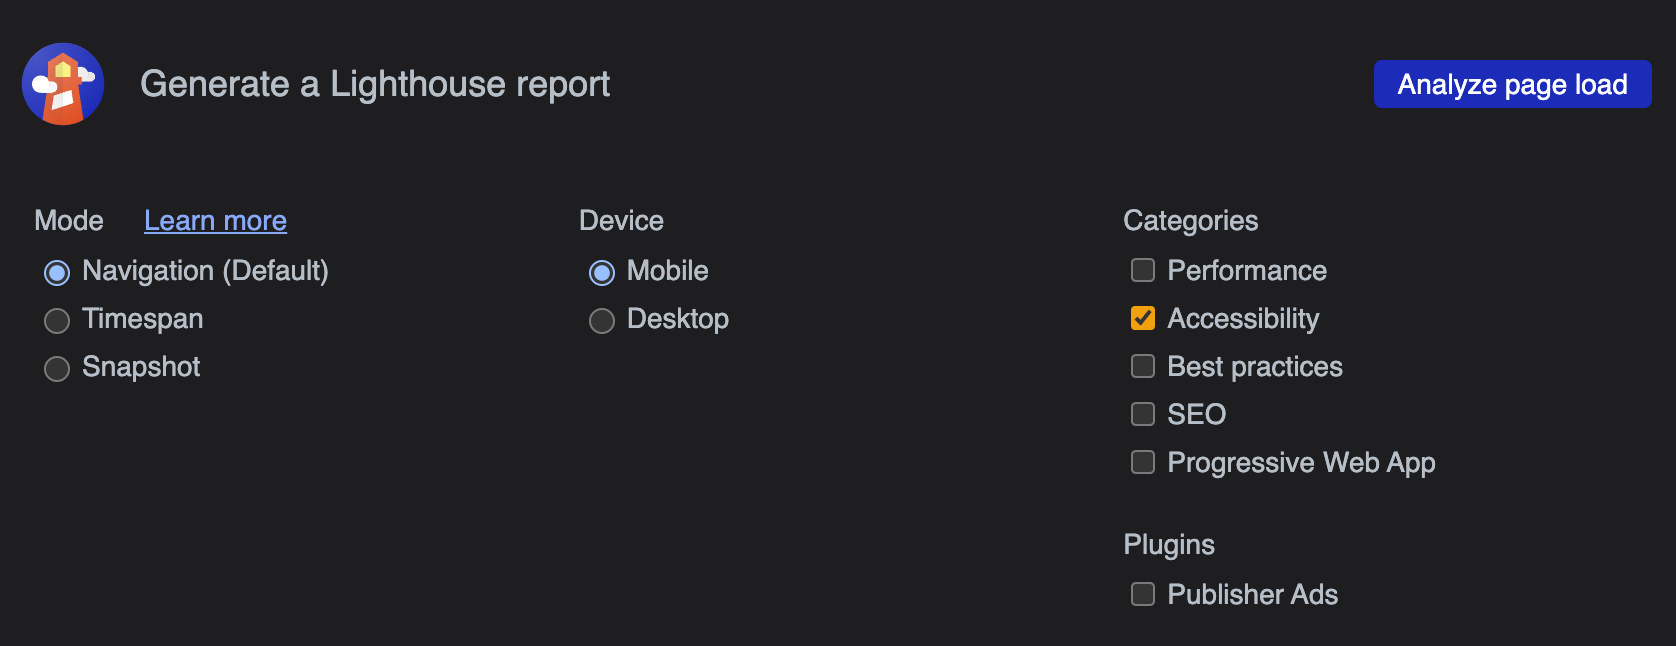This screenshot has width=1676, height=646.
Task: Click the Accessibility label text
Action: (x=1244, y=318)
